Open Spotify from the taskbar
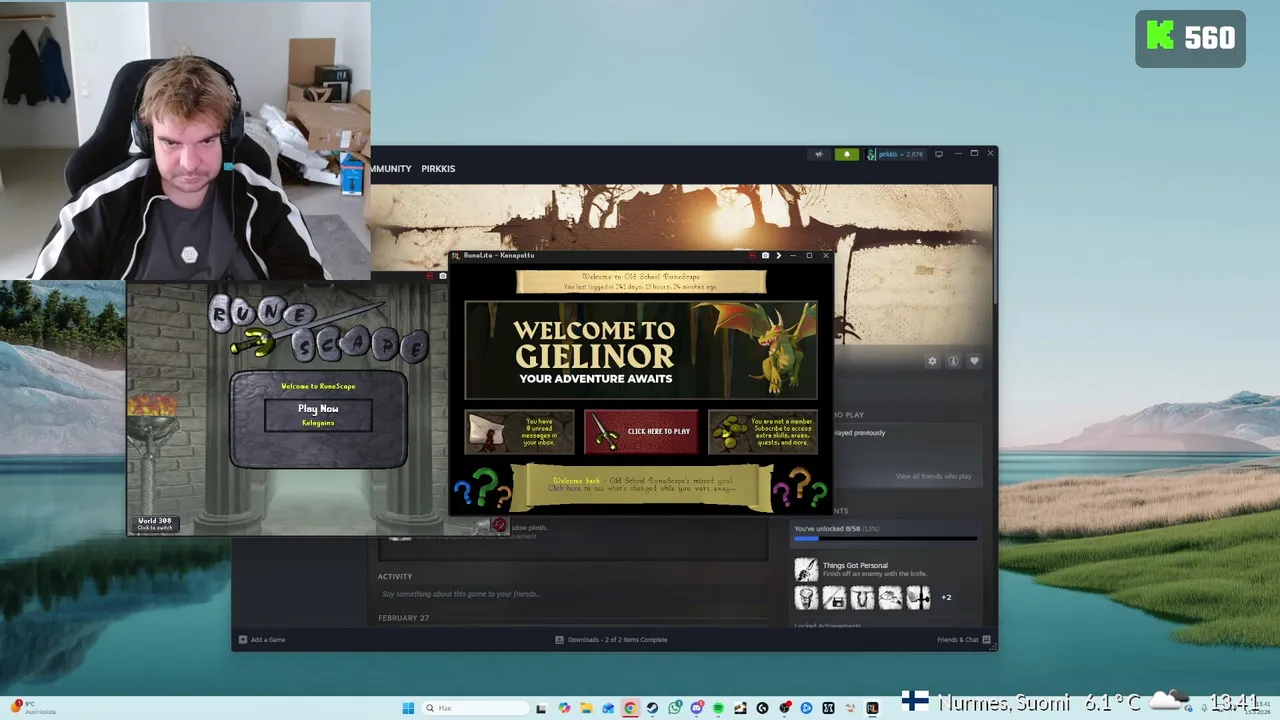This screenshot has width=1280, height=720. (718, 708)
